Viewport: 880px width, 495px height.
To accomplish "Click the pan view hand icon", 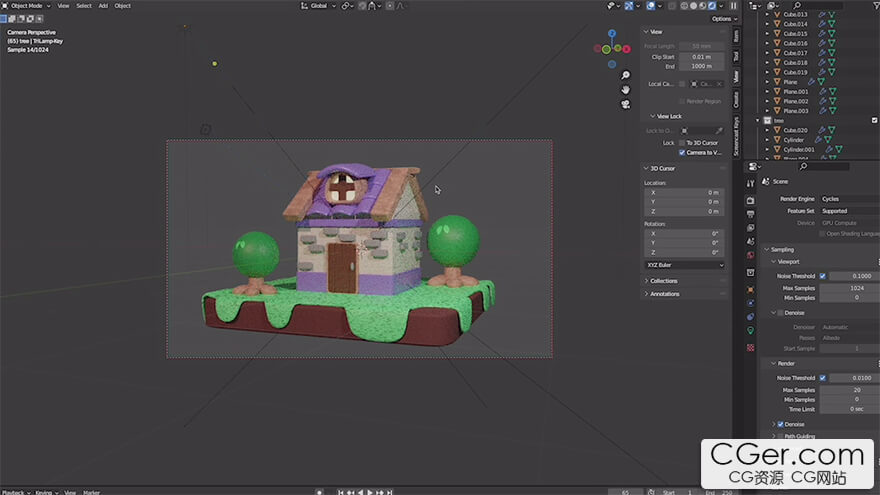I will point(625,90).
